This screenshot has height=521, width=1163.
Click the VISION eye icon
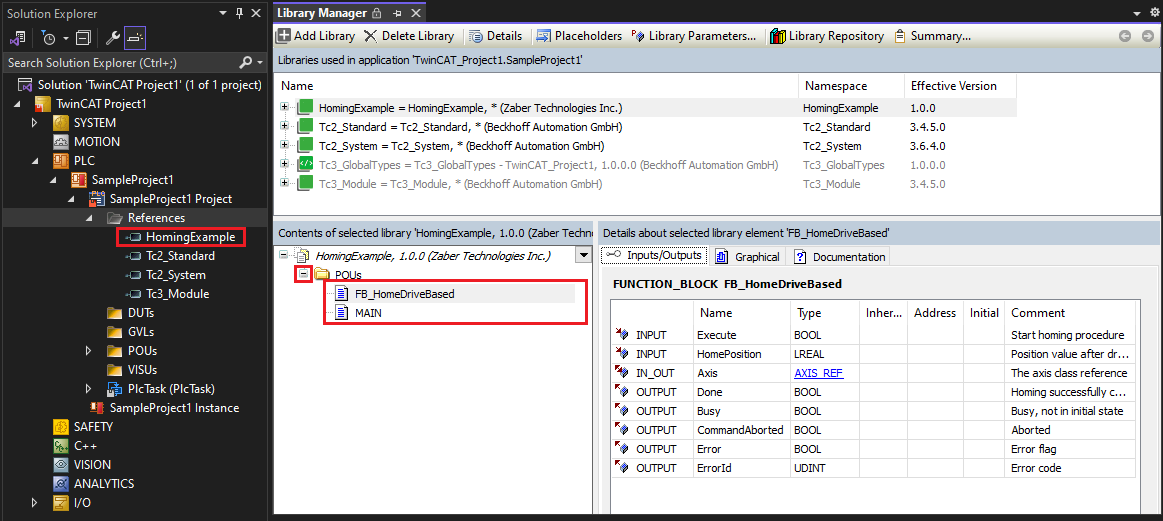click(x=61, y=465)
